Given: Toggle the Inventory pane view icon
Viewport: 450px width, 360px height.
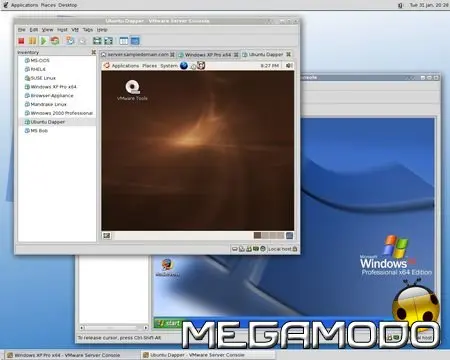Looking at the screenshot, I should click(124, 41).
